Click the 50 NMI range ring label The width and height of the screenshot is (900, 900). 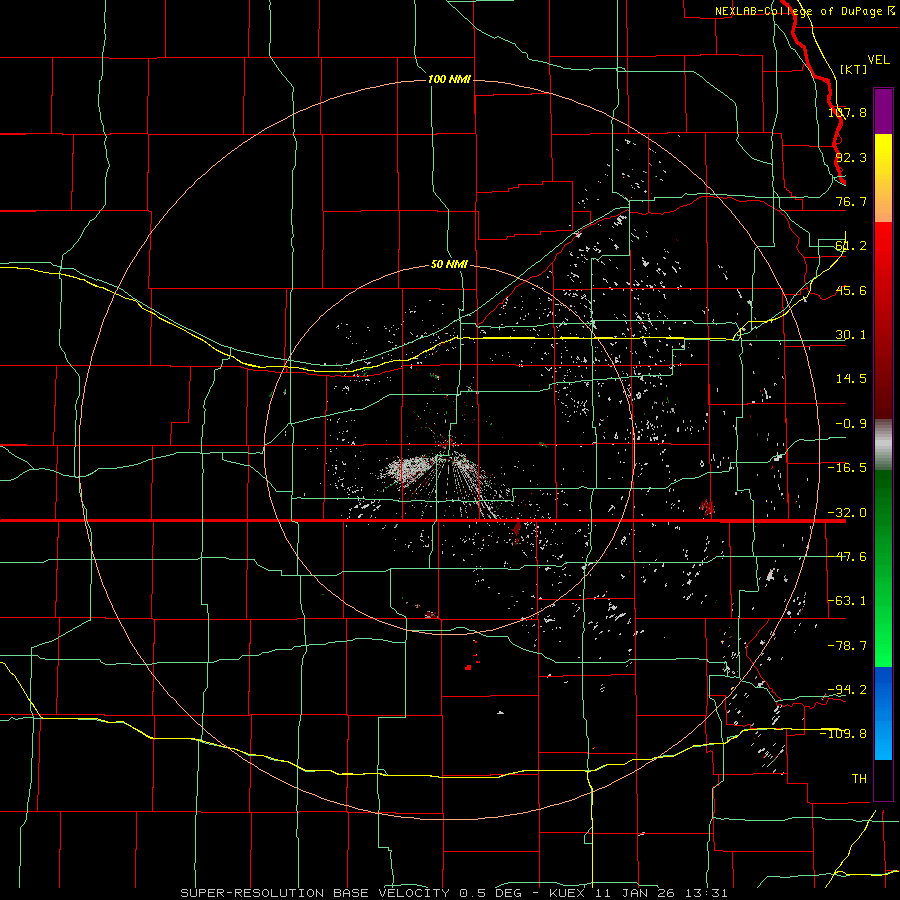pos(449,265)
